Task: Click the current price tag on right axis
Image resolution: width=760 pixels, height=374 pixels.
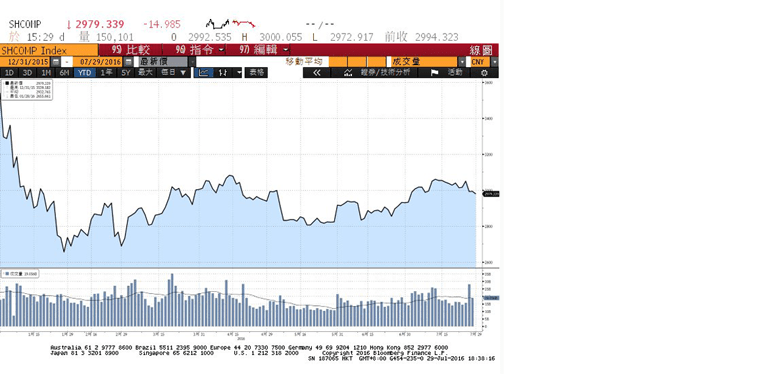Action: click(x=491, y=194)
